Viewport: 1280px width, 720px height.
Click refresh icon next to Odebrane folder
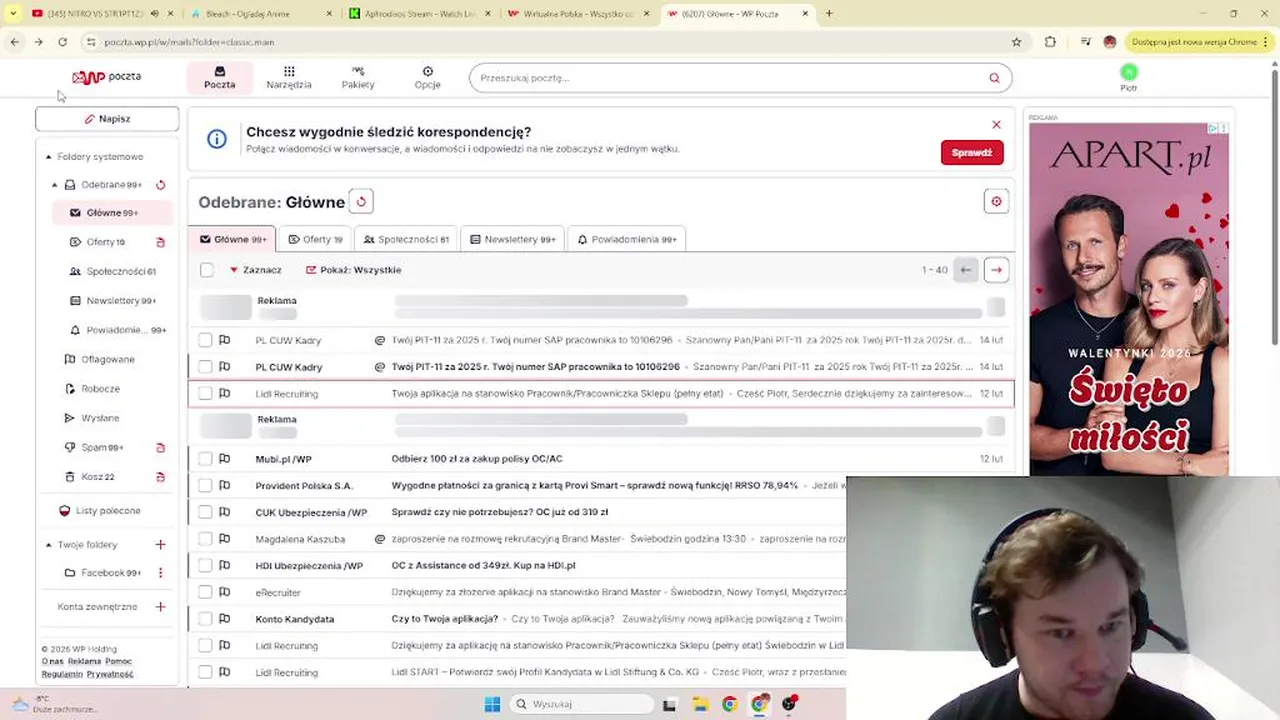[x=160, y=185]
